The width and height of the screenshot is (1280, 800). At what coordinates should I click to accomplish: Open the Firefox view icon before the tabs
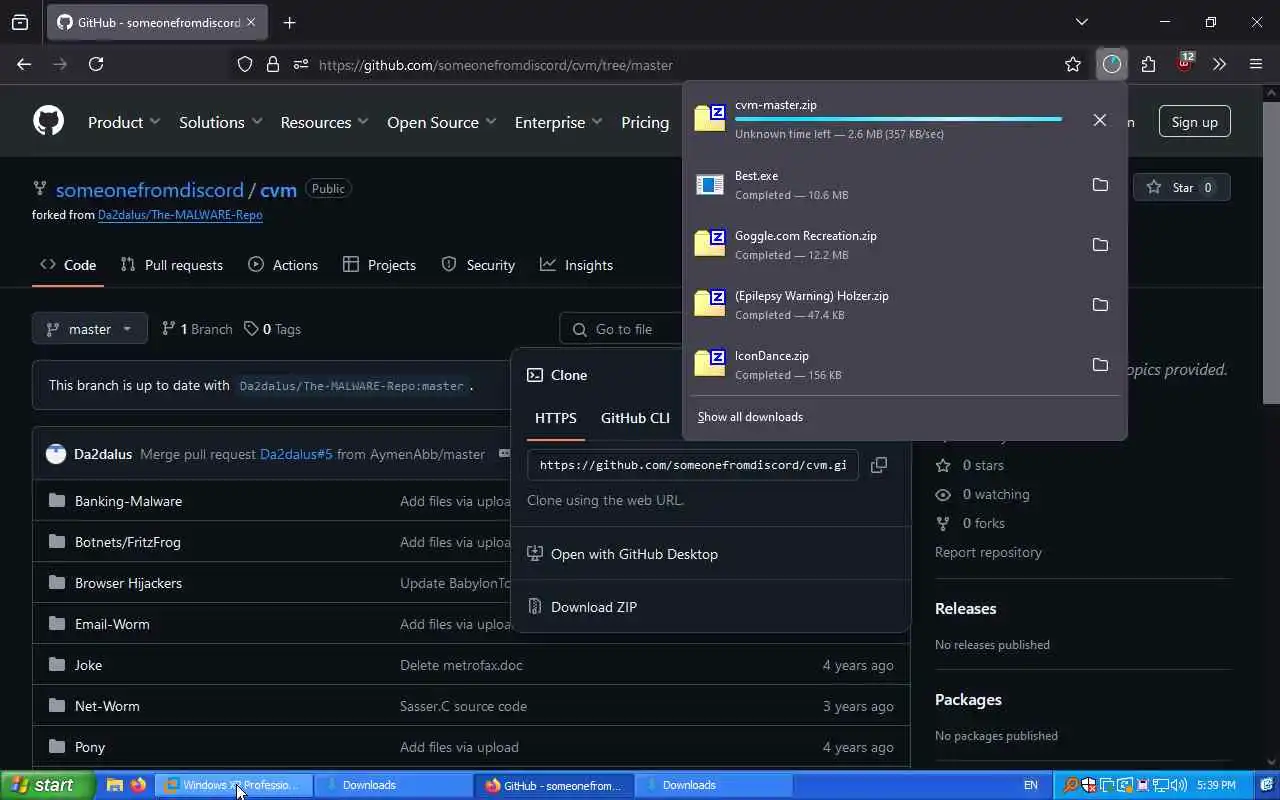pos(20,22)
